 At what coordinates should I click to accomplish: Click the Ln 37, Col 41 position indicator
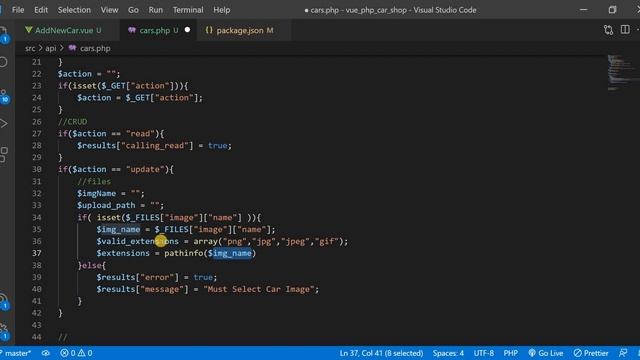tap(381, 353)
